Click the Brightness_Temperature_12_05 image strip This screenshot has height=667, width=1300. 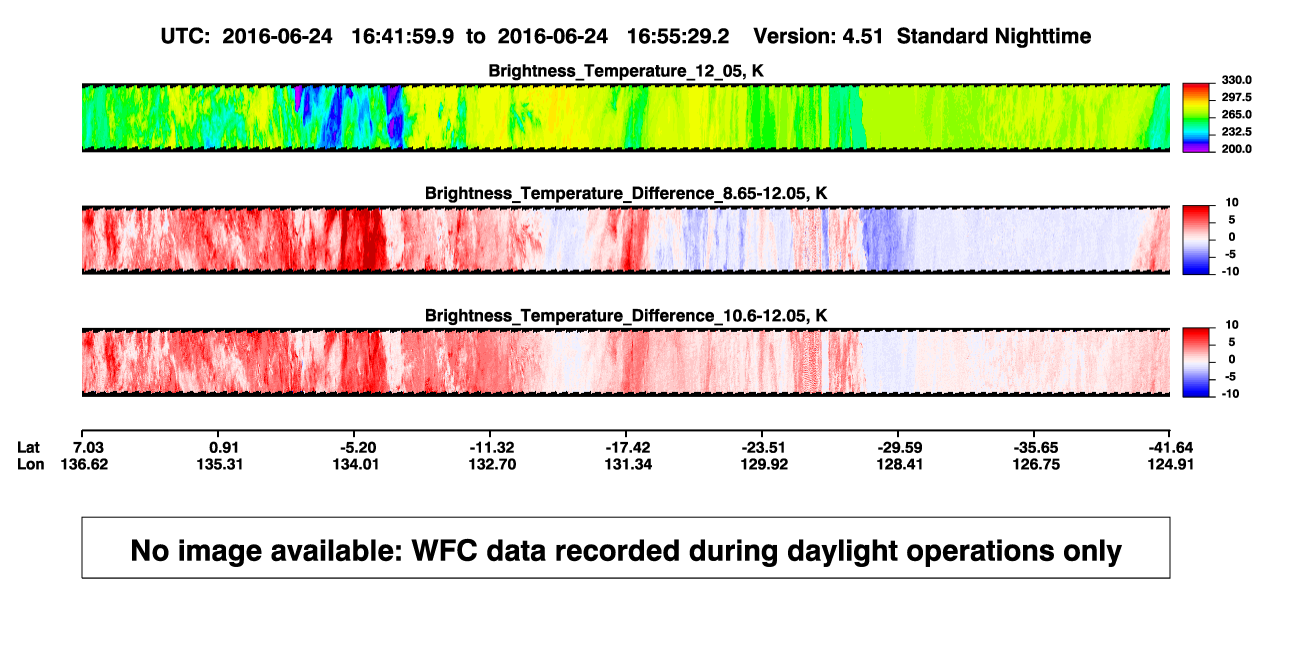pos(625,118)
